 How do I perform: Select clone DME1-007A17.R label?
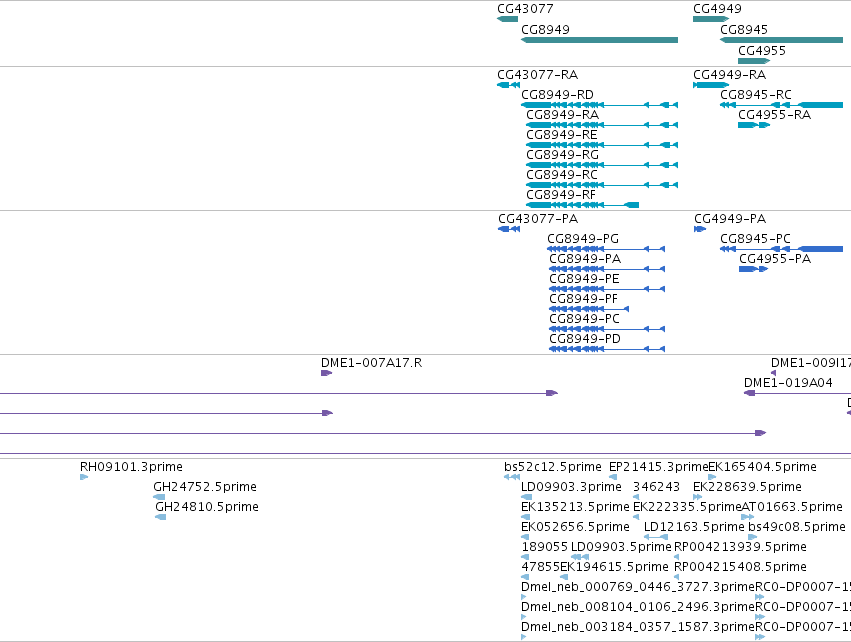(x=371, y=363)
